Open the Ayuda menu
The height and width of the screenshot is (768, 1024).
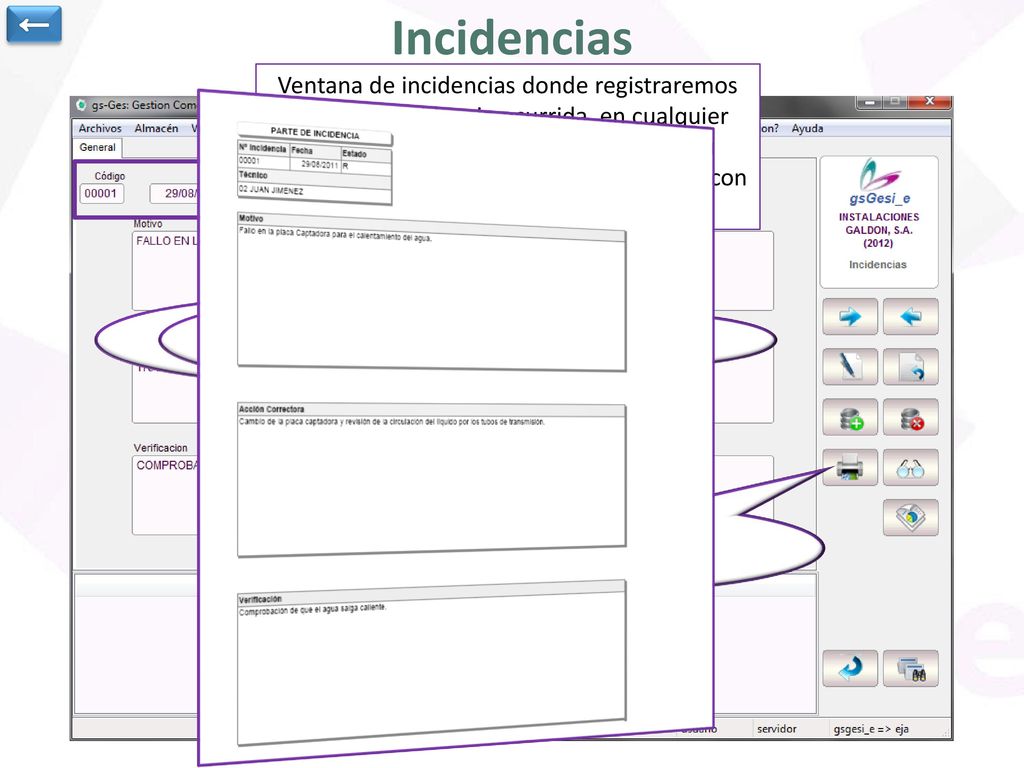click(807, 129)
